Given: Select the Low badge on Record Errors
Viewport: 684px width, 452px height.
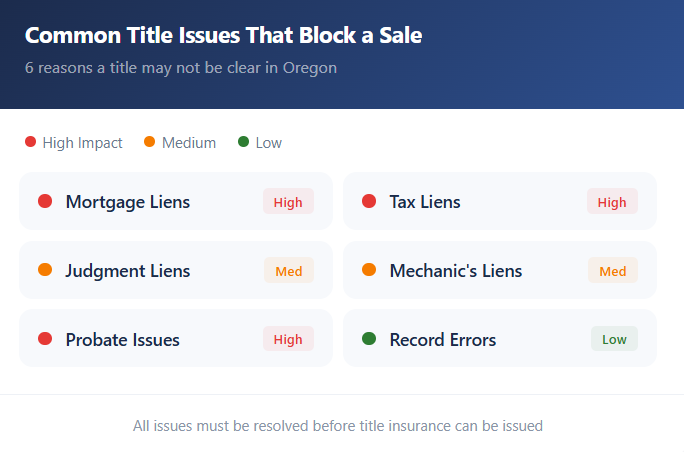Looking at the screenshot, I should [x=614, y=340].
